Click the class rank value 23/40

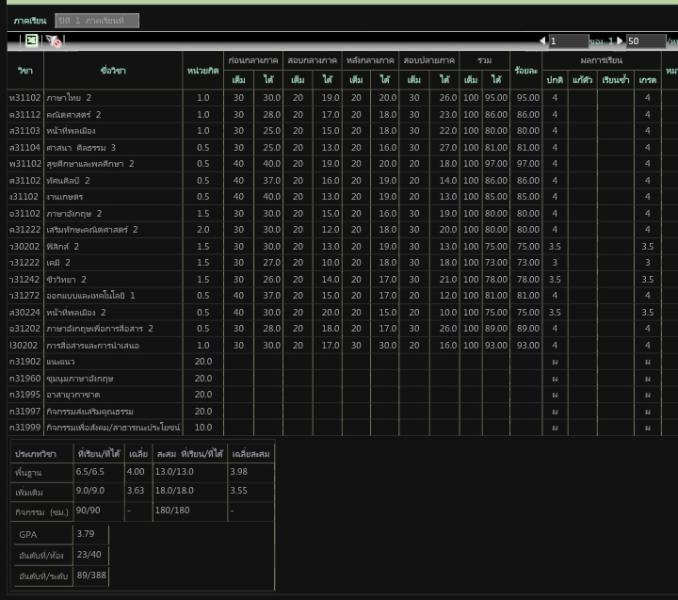coord(89,554)
